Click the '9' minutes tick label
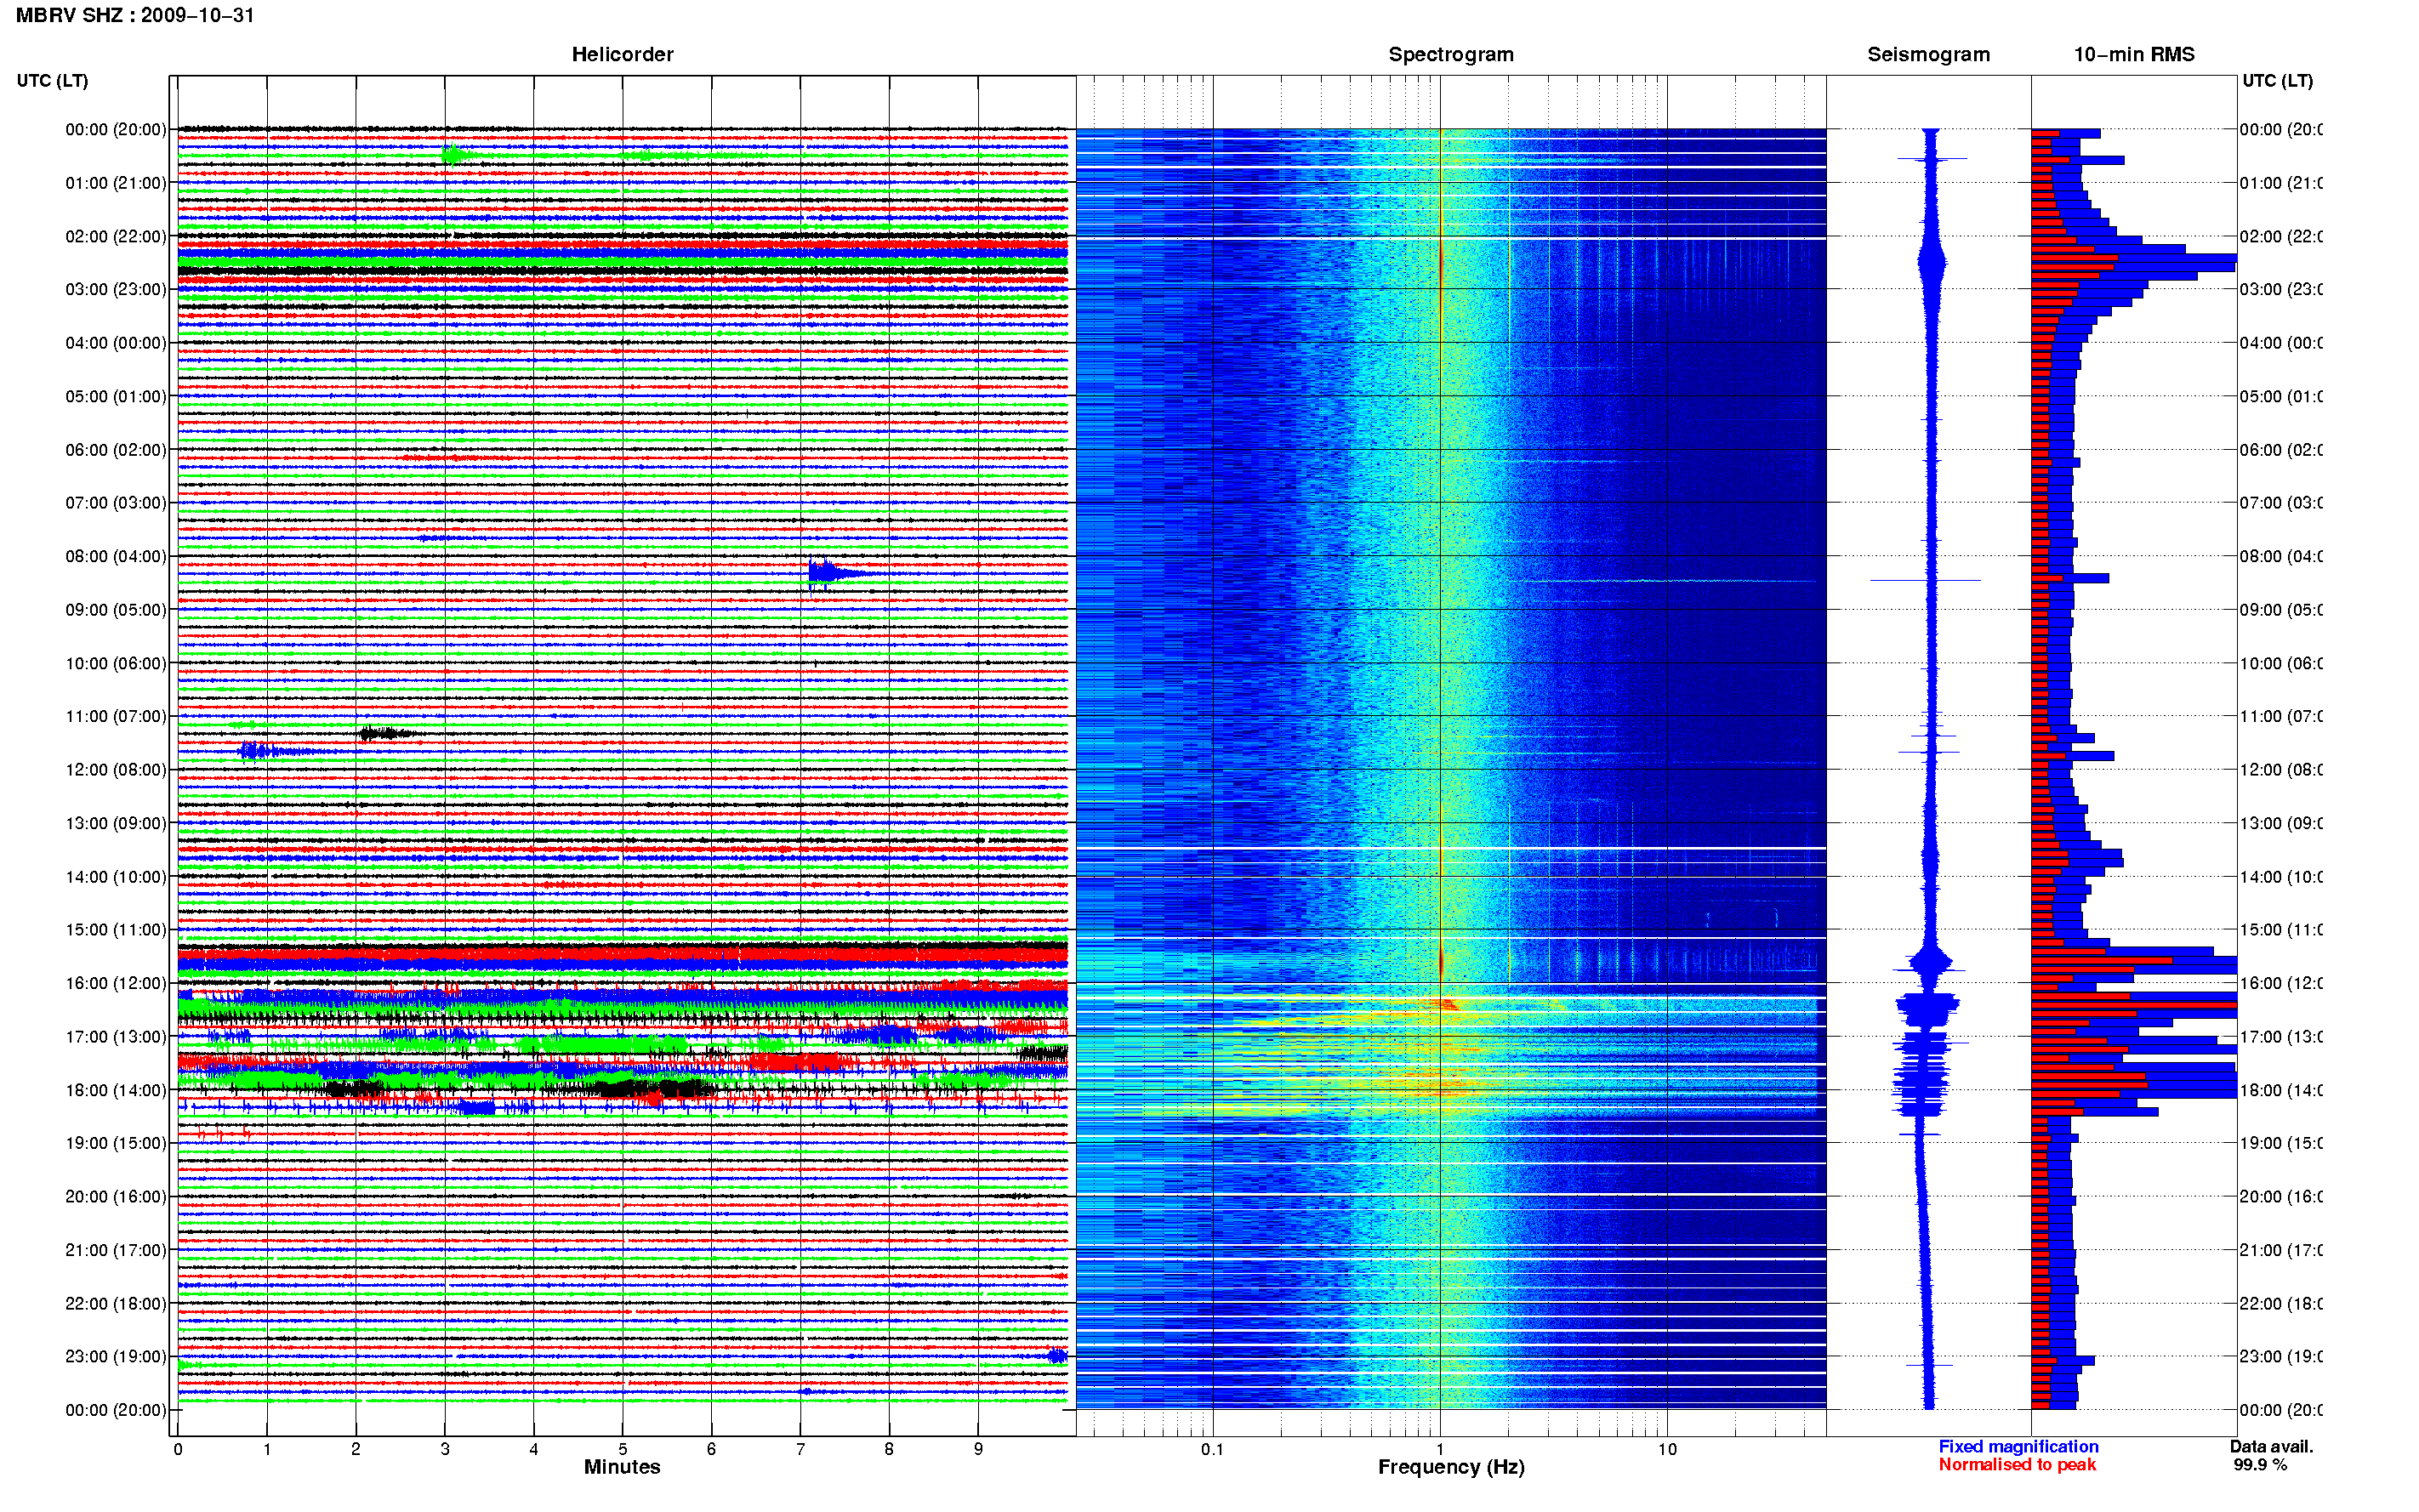Screen dimensions: 2419x1512 pyautogui.click(x=978, y=1449)
